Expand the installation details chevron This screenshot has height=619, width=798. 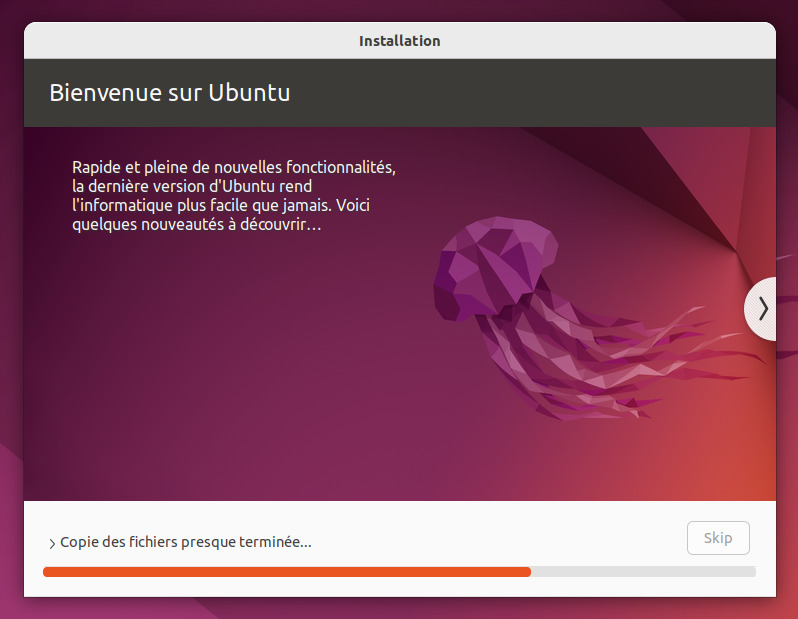pos(52,544)
